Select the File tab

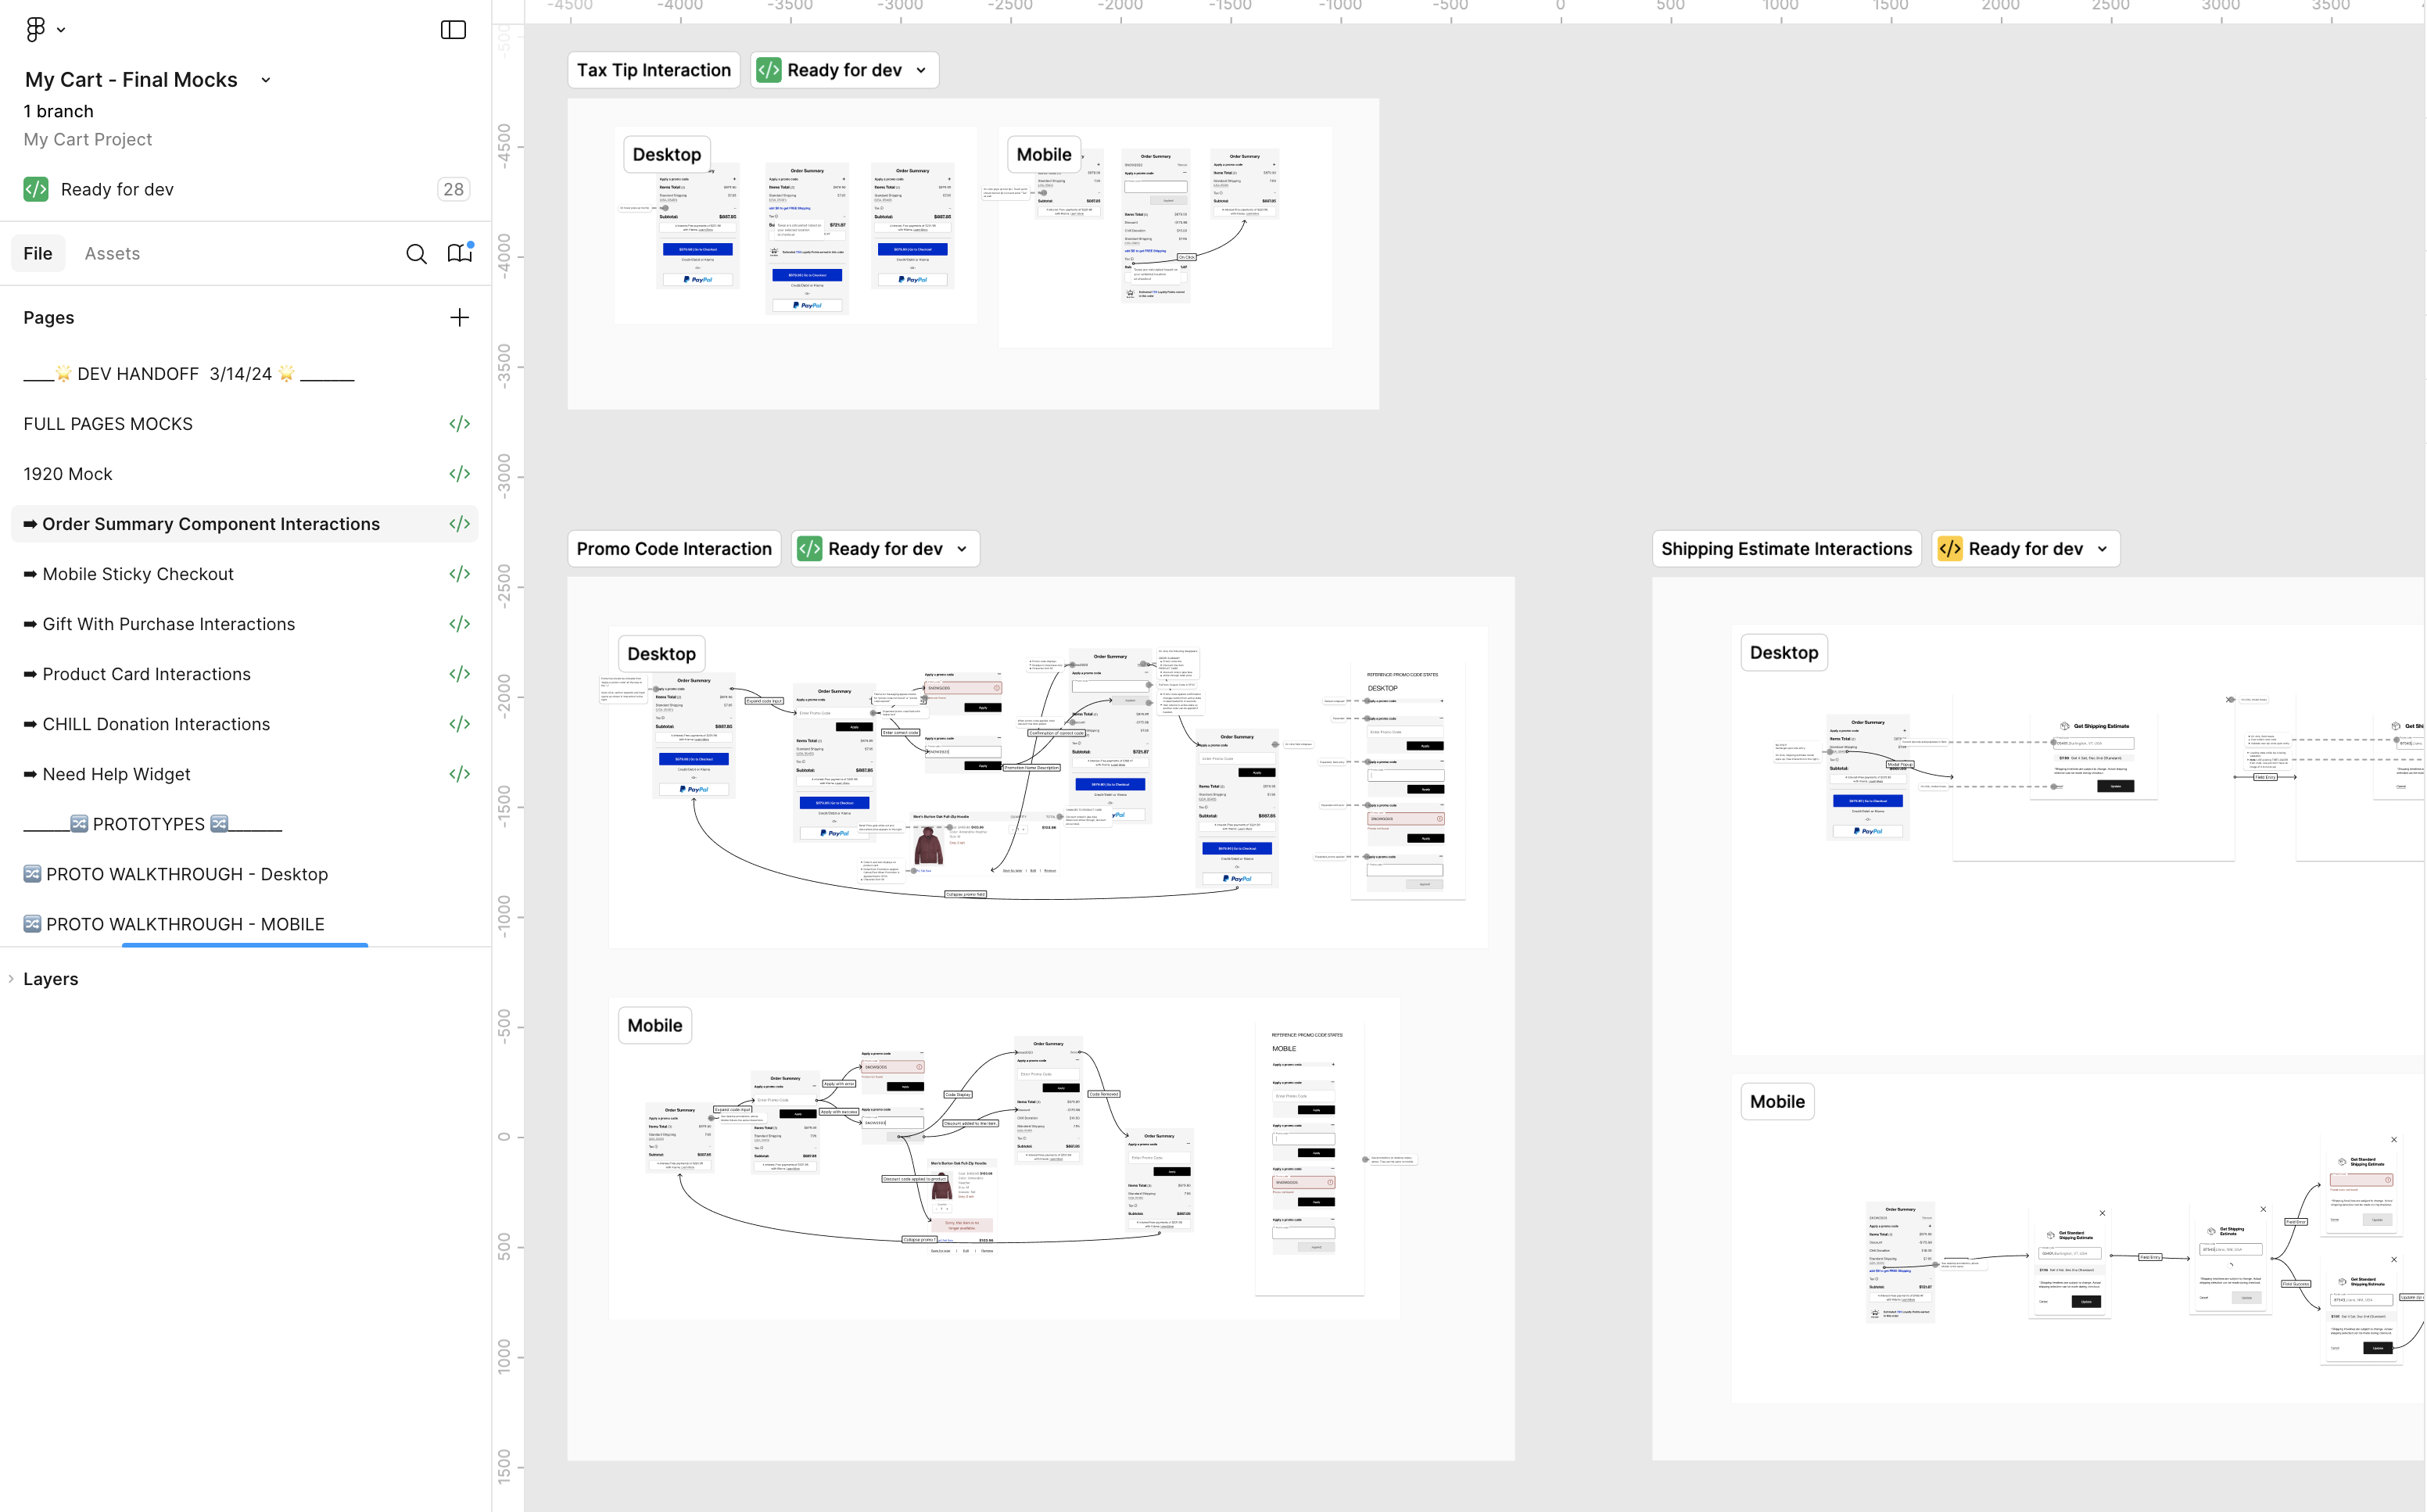click(38, 254)
